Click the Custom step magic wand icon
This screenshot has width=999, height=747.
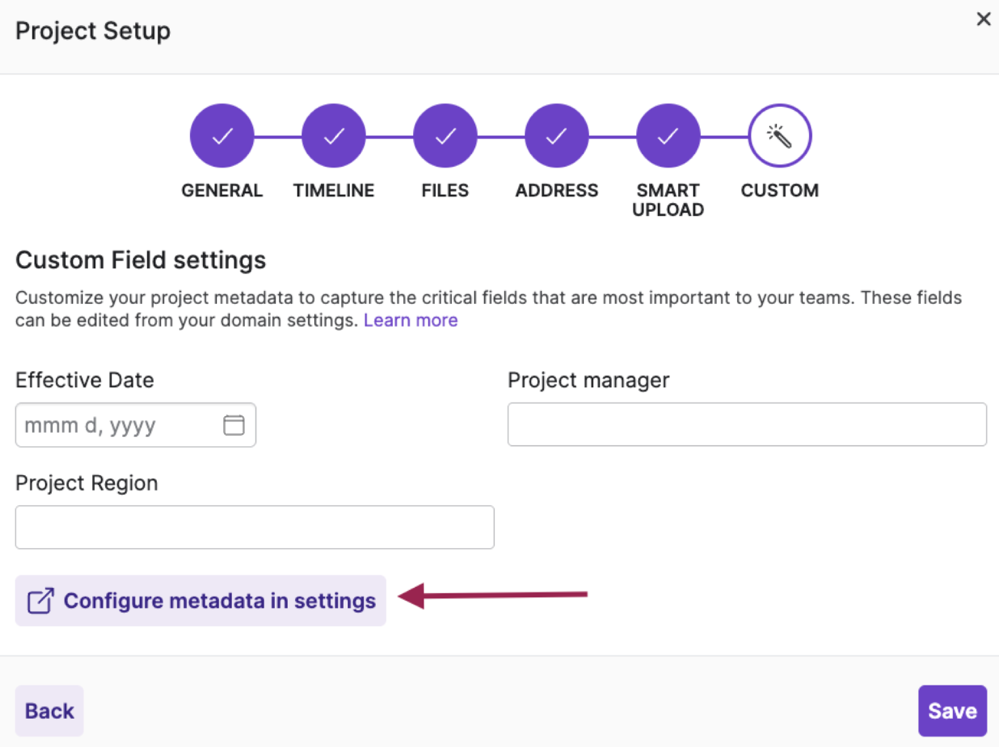[x=780, y=136]
